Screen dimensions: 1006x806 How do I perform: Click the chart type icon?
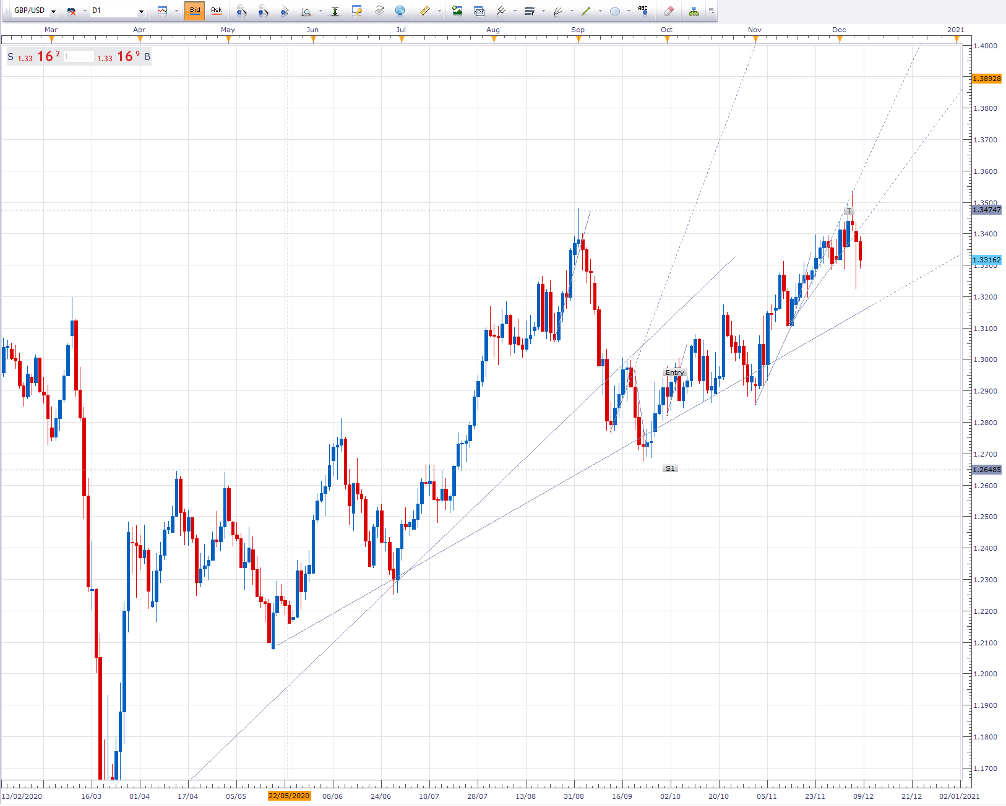162,11
